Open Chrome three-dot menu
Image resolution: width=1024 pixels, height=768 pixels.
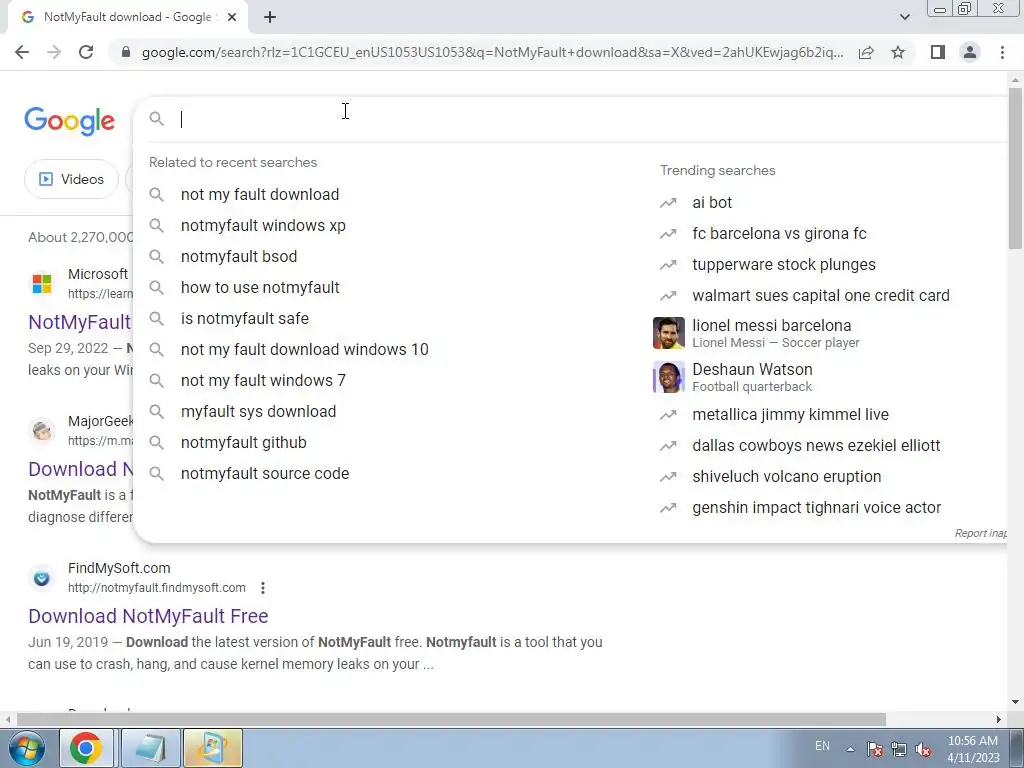1002,52
